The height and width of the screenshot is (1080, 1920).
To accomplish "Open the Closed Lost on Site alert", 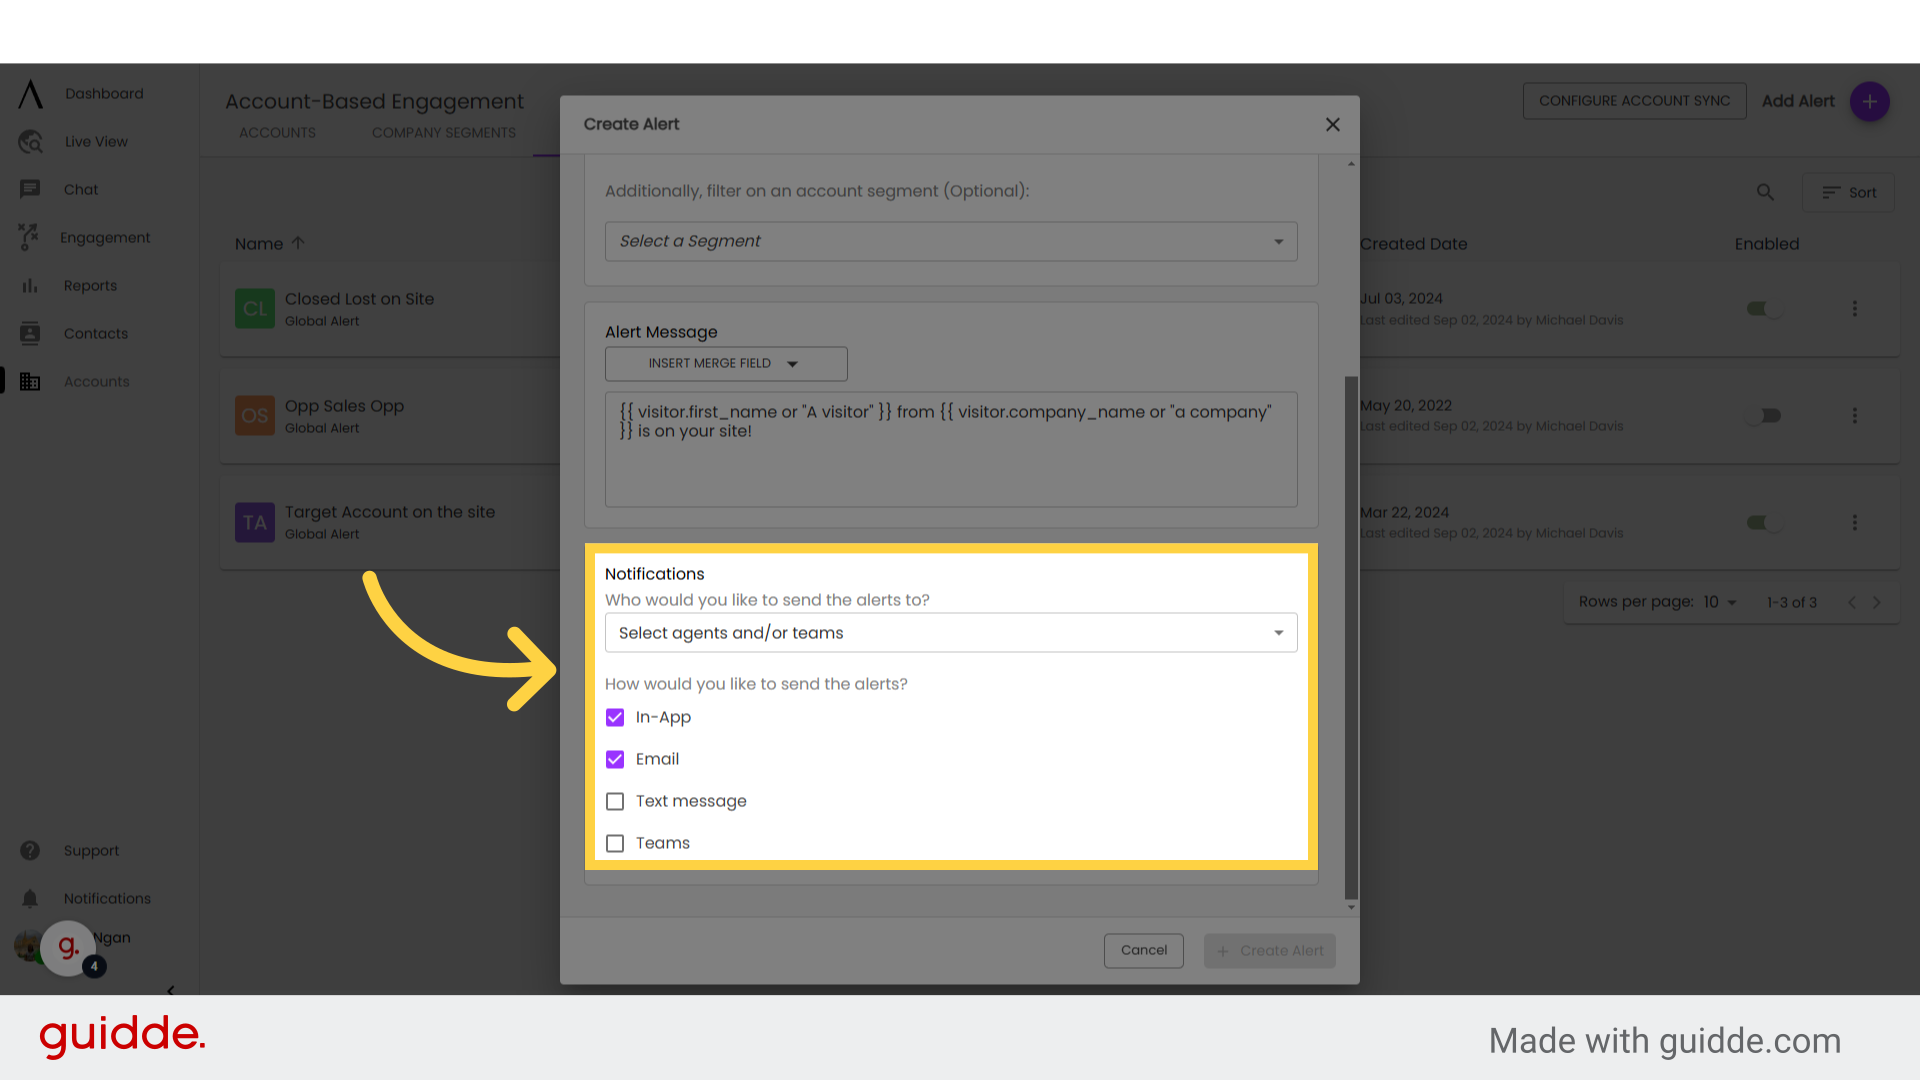I will [x=359, y=299].
